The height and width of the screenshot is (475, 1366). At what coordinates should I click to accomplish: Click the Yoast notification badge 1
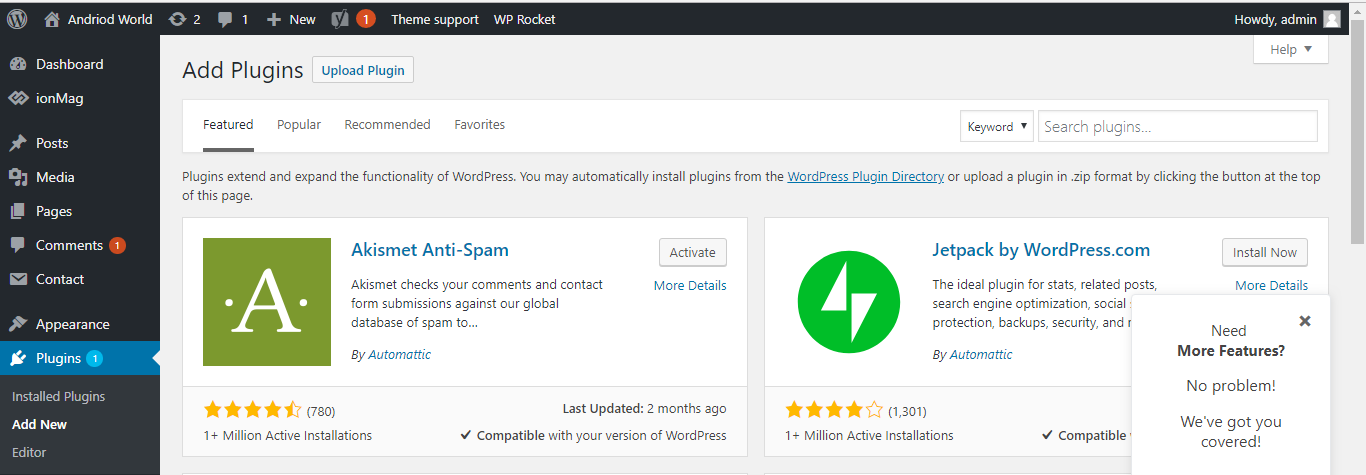[x=366, y=19]
